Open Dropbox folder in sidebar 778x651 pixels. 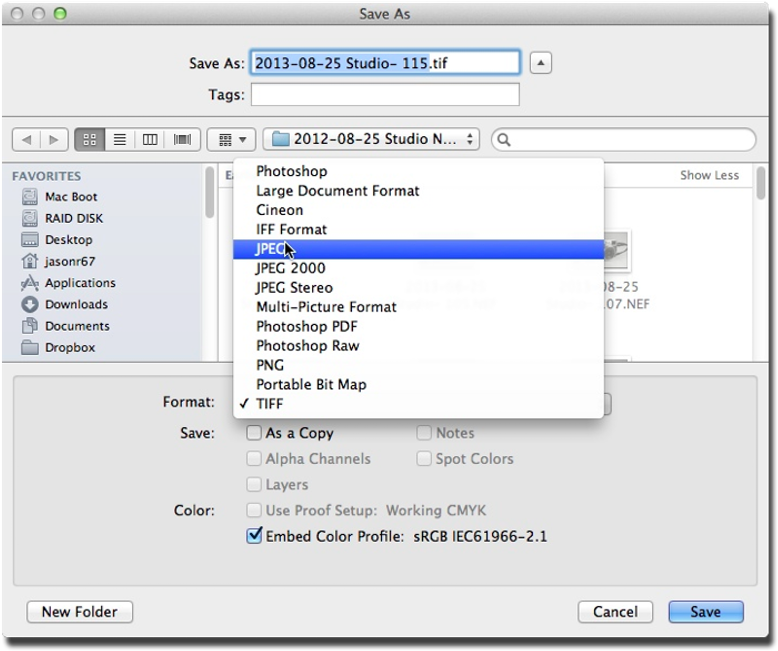(69, 348)
